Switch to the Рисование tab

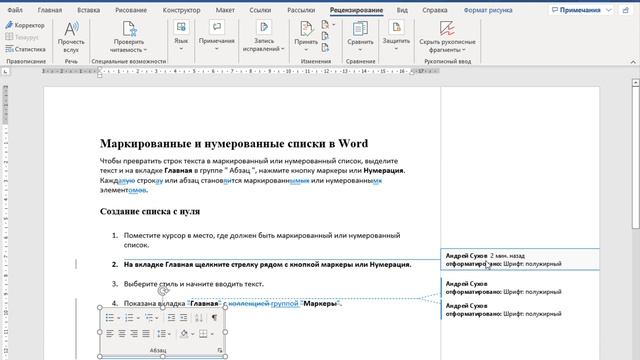click(x=131, y=10)
